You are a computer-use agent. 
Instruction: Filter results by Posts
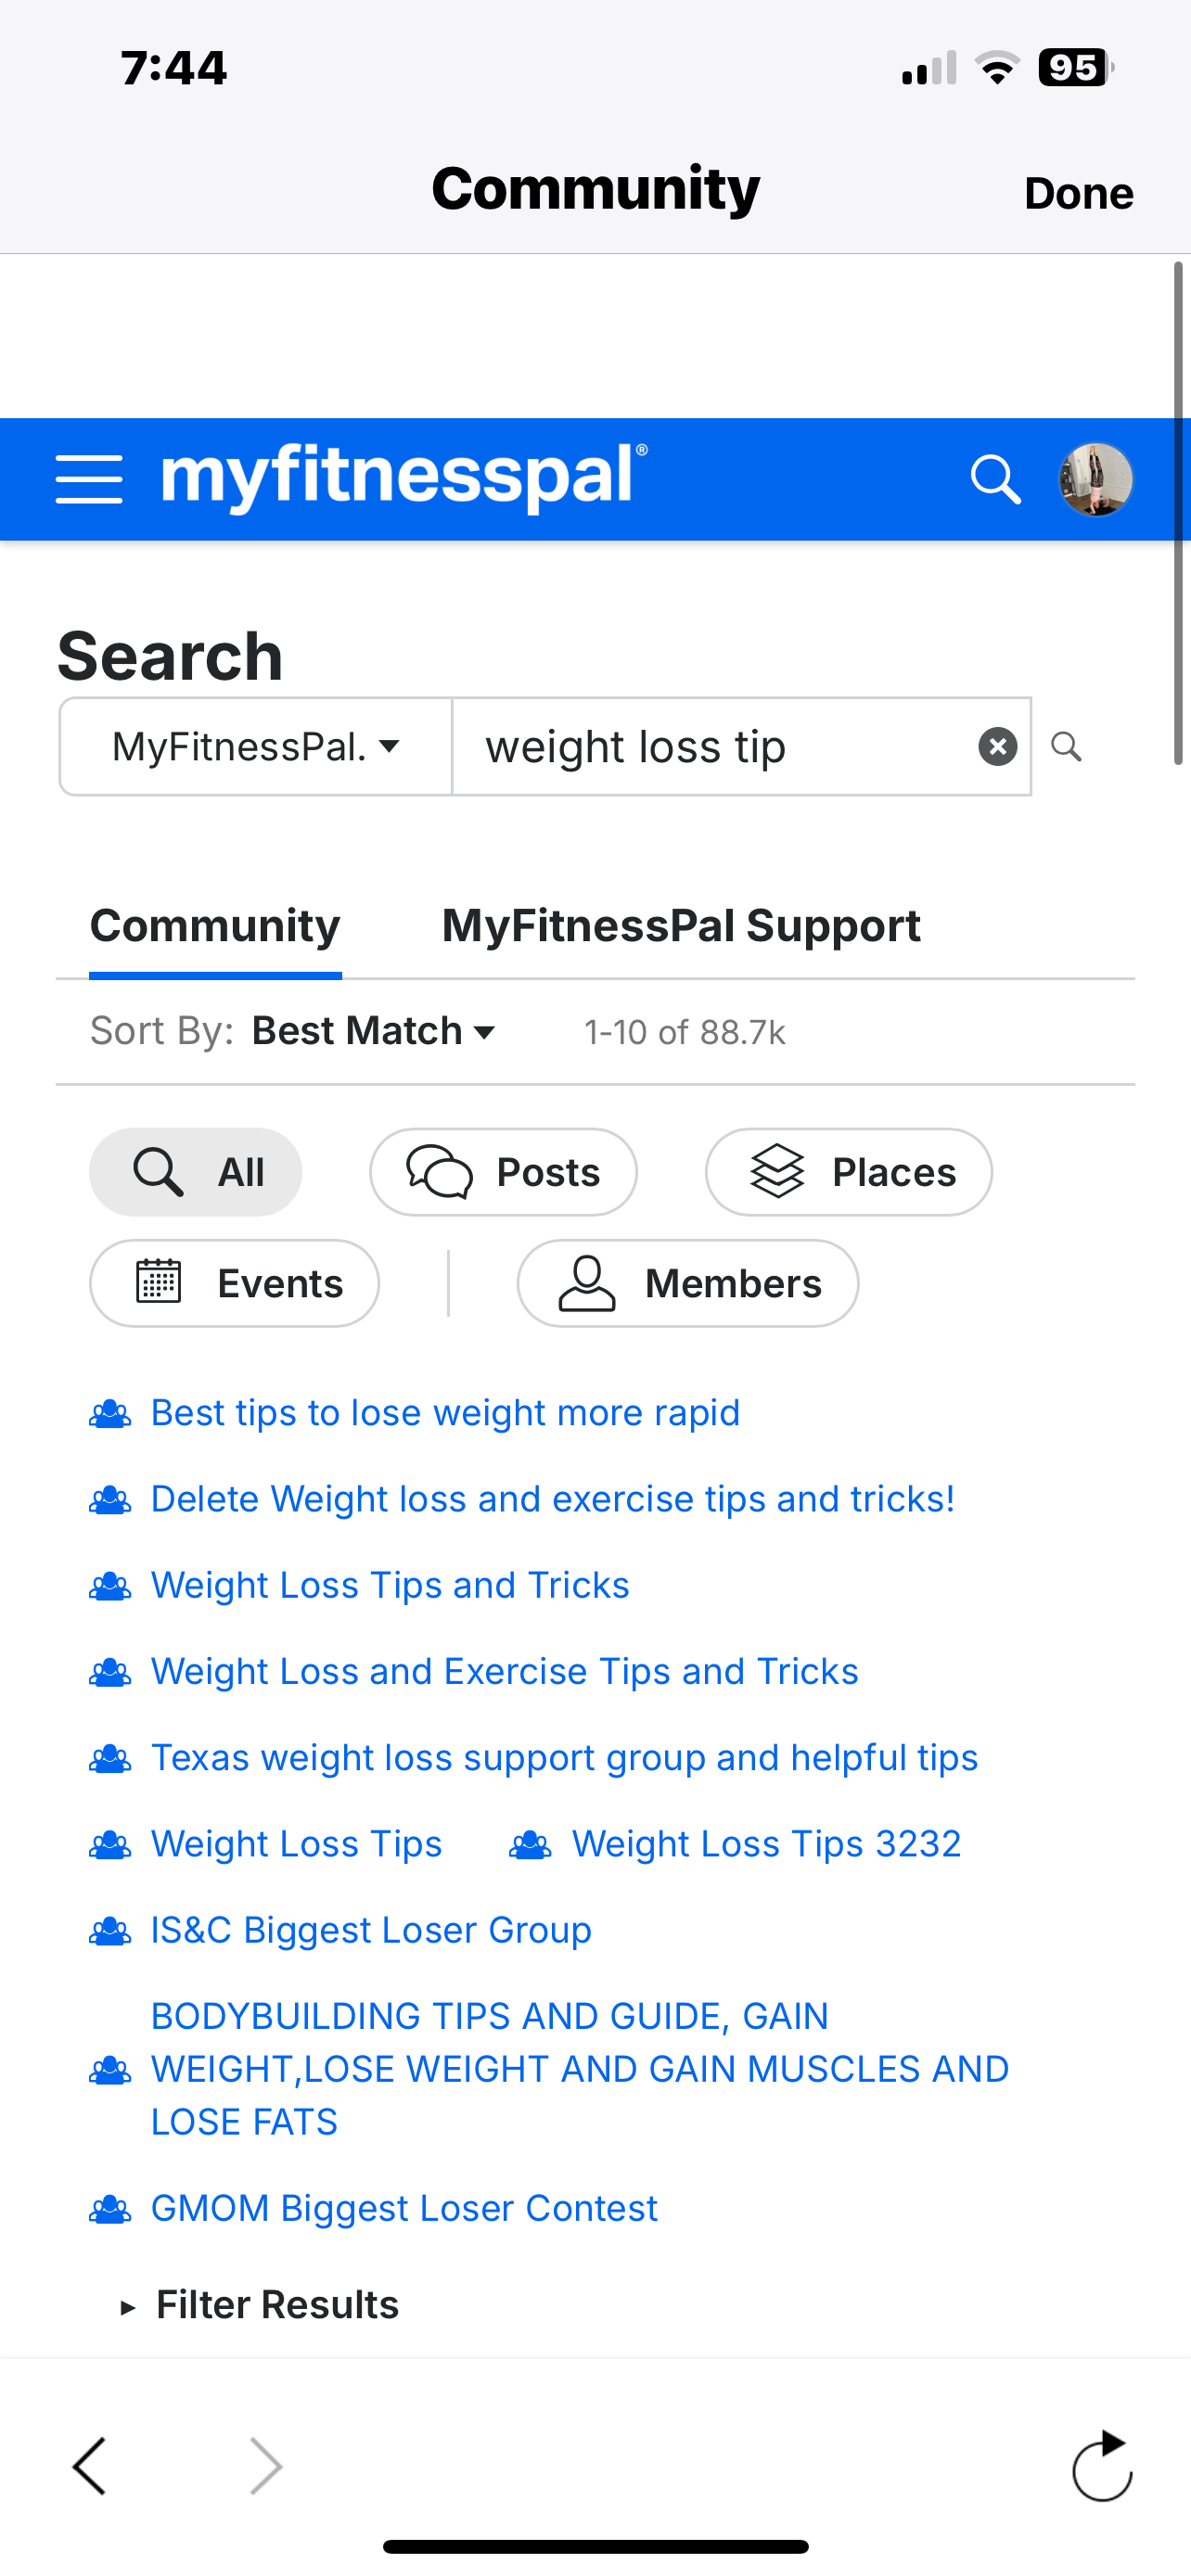tap(503, 1172)
